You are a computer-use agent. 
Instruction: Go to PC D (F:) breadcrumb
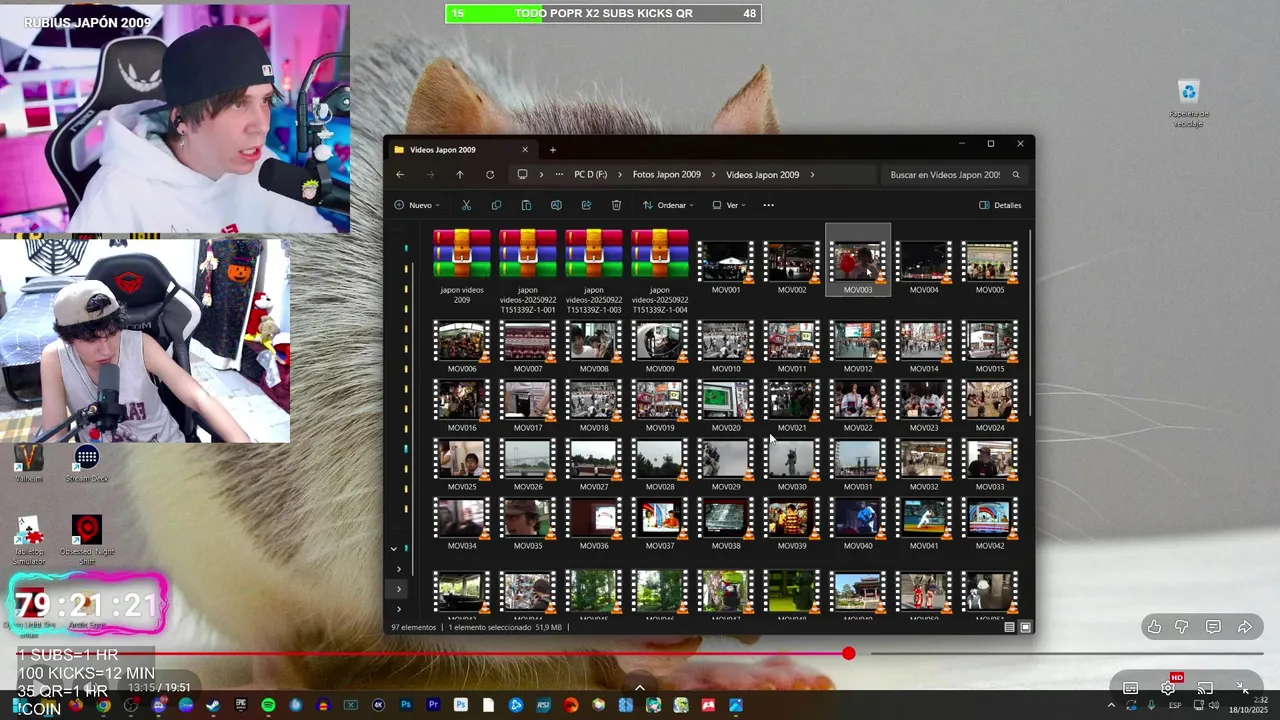pos(590,174)
